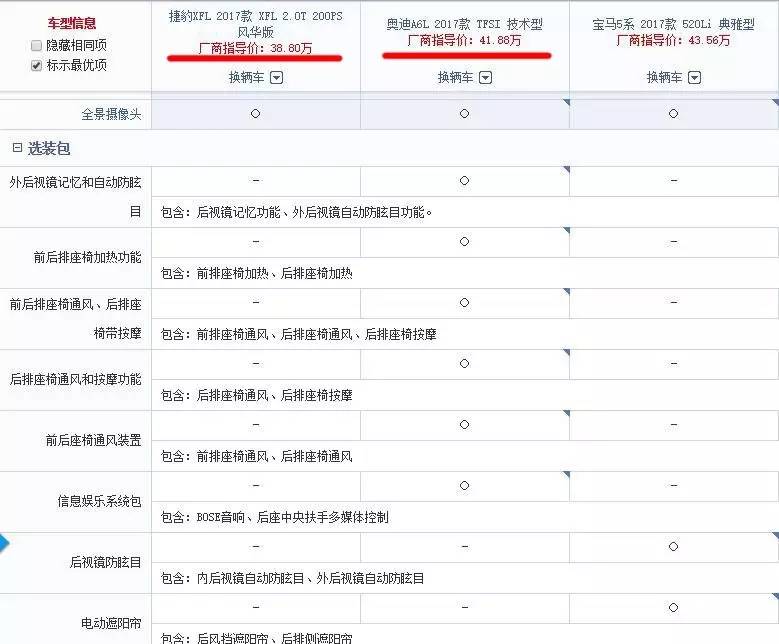Click 前后排座椅加热功能 option circle for 奥迪A6L
779x644 pixels.
click(x=465, y=242)
